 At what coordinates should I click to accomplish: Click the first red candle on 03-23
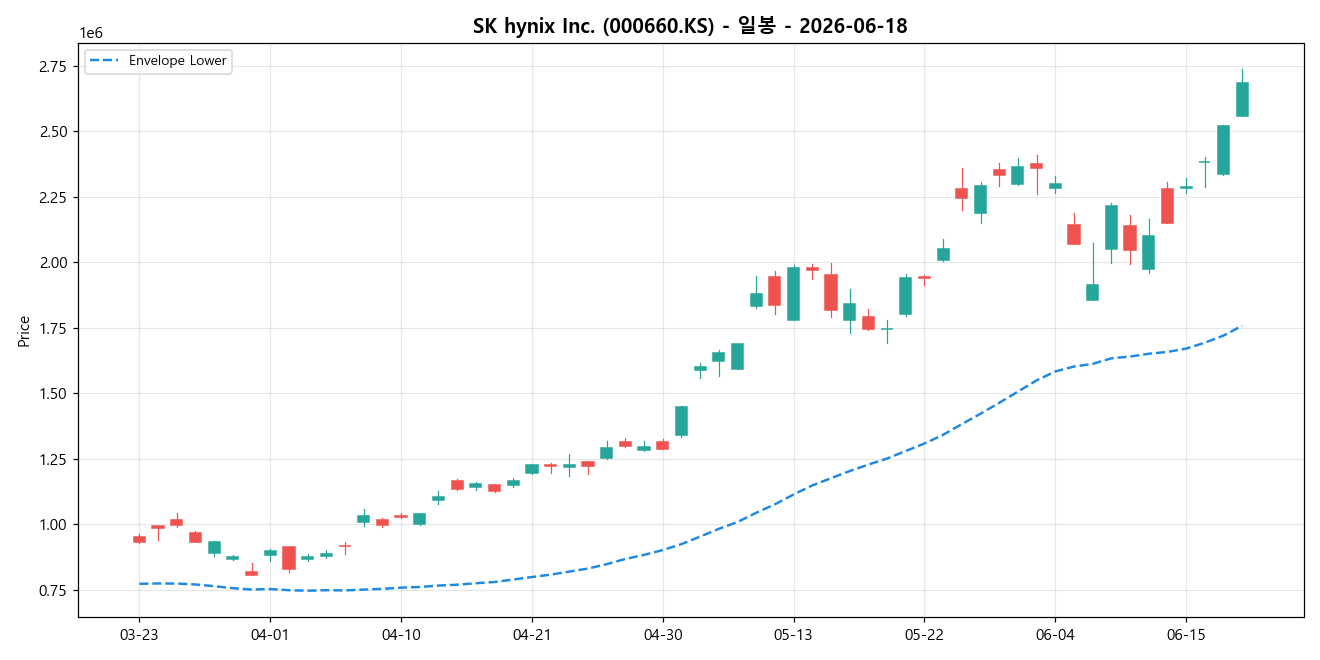[139, 540]
